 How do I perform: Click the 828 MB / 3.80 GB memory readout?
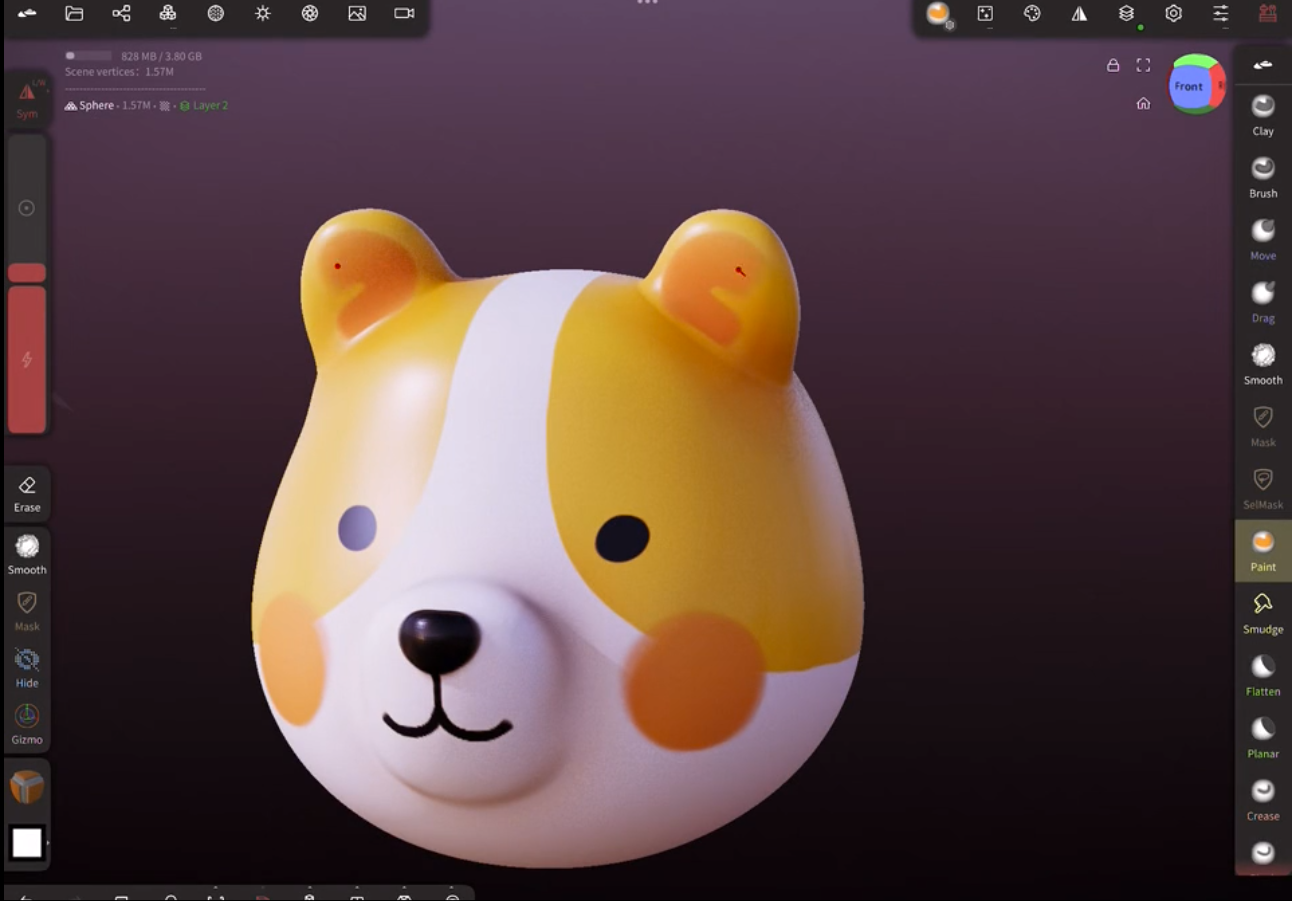coord(161,56)
